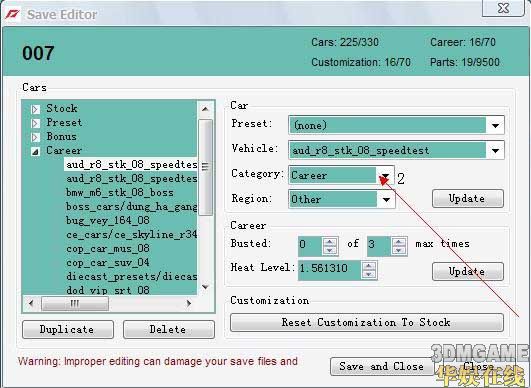Click the Career category label in tree
The image size is (531, 388).
click(64, 150)
